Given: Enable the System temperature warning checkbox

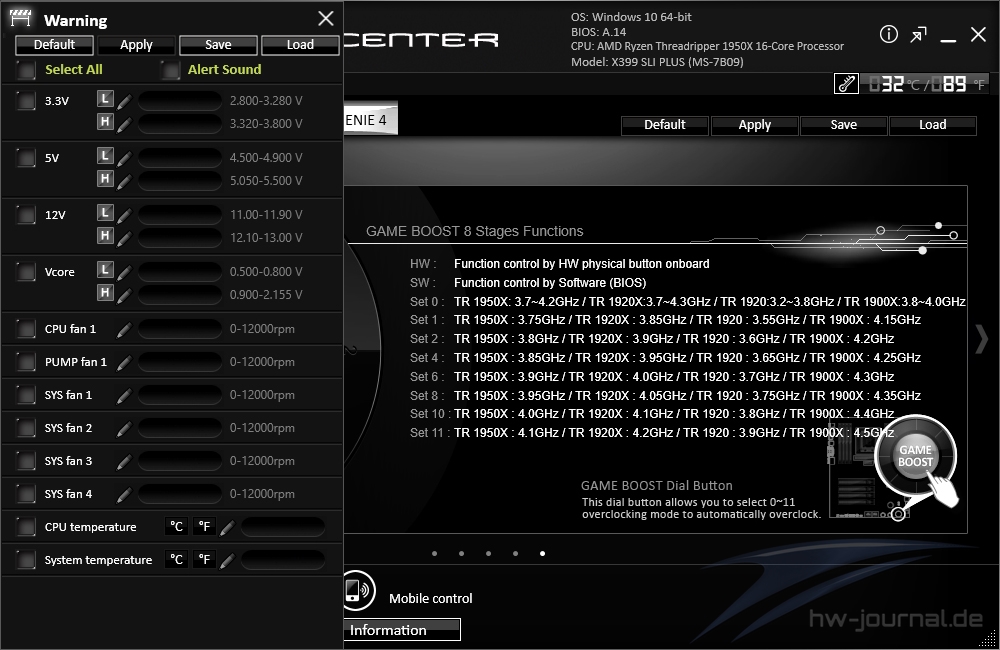Looking at the screenshot, I should [x=26, y=560].
